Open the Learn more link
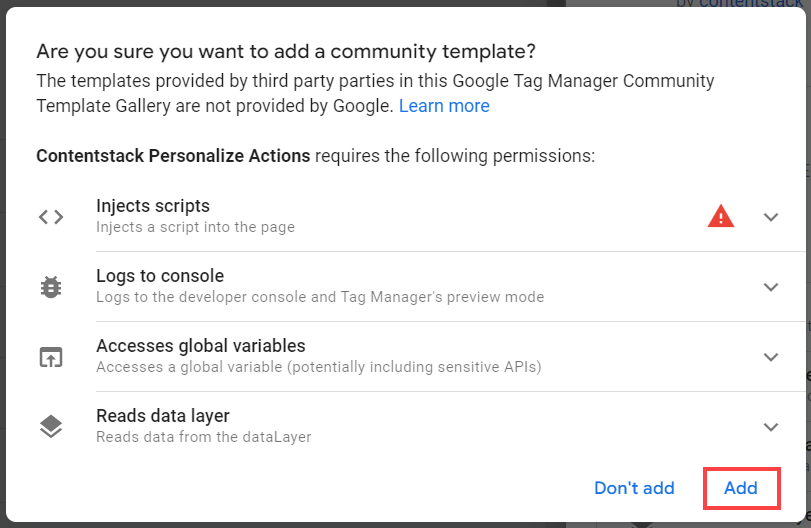 (444, 106)
